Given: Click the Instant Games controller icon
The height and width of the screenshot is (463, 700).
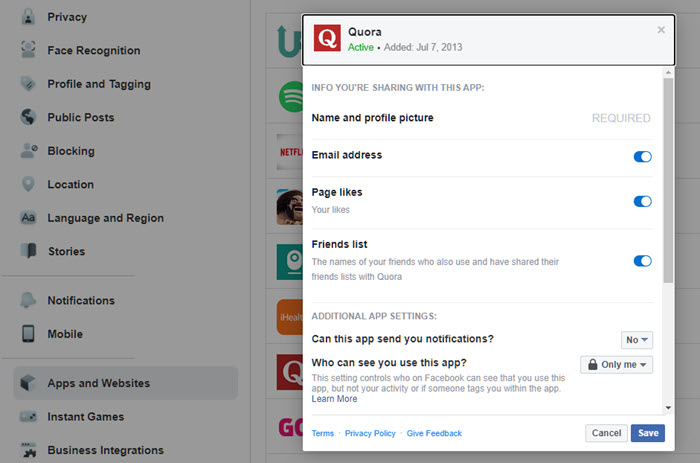Looking at the screenshot, I should [x=28, y=417].
